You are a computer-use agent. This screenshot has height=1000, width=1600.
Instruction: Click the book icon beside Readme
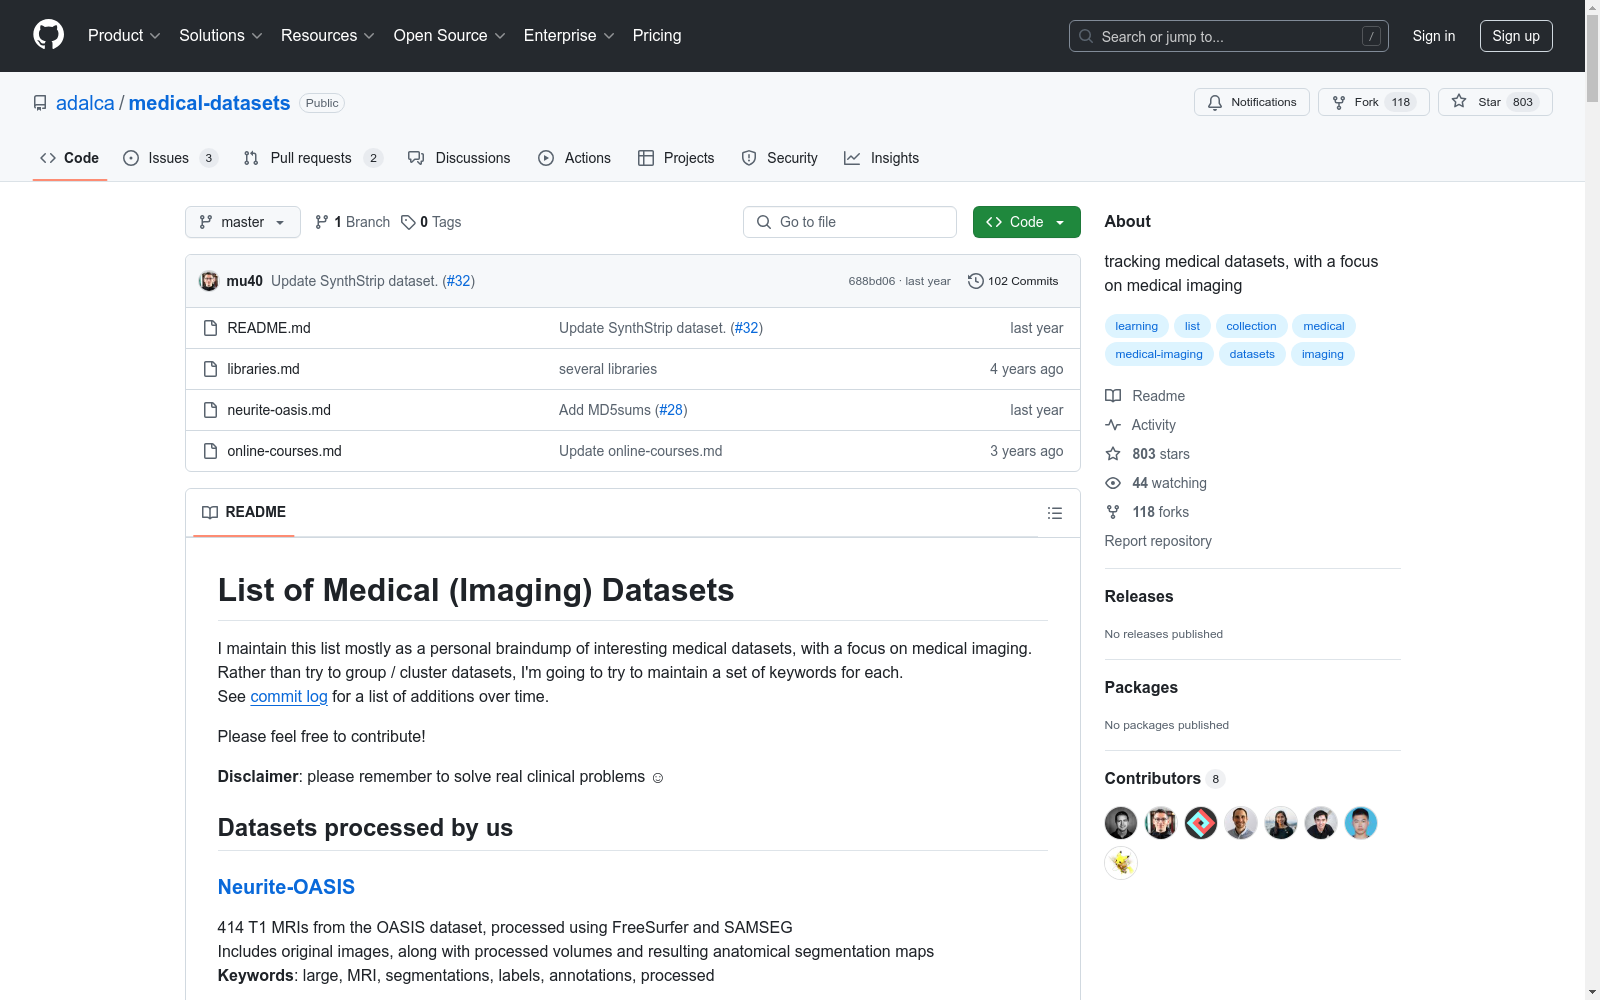tap(1113, 396)
